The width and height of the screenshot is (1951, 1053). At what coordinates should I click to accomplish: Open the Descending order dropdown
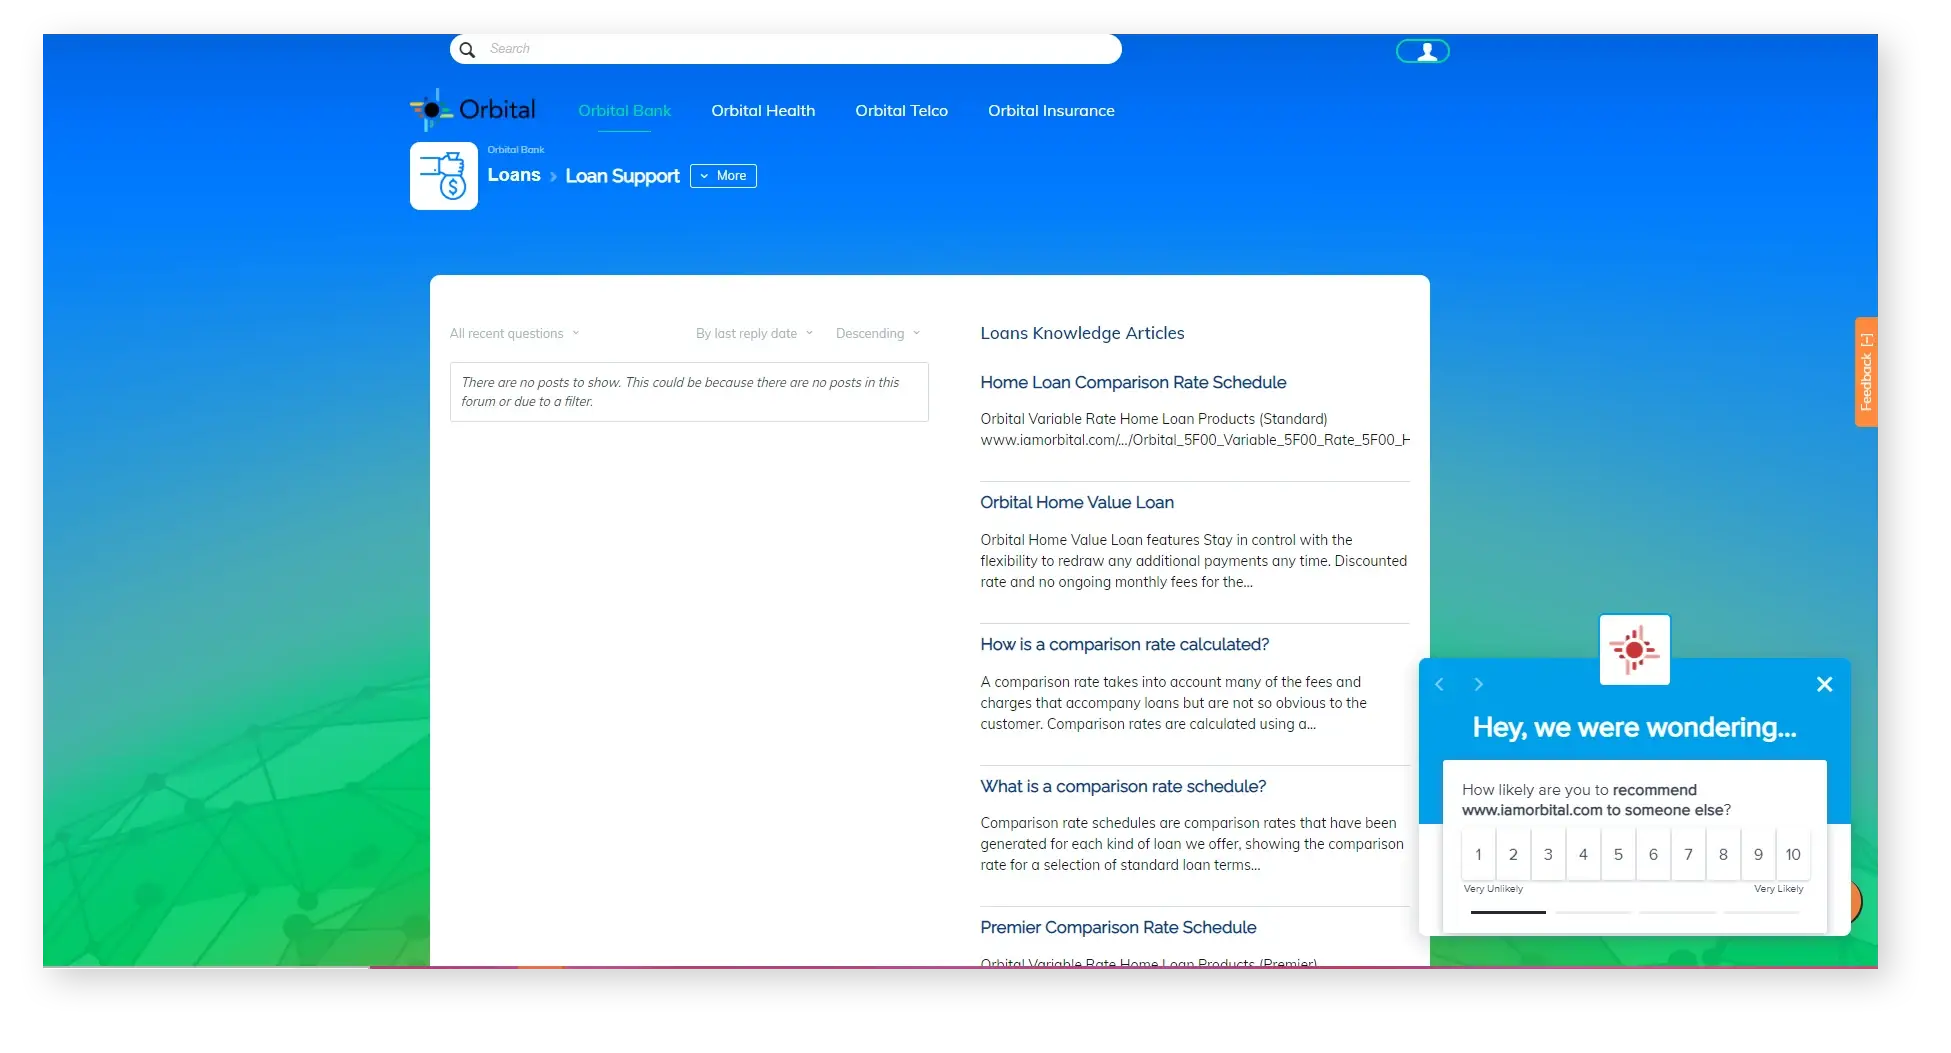click(877, 334)
